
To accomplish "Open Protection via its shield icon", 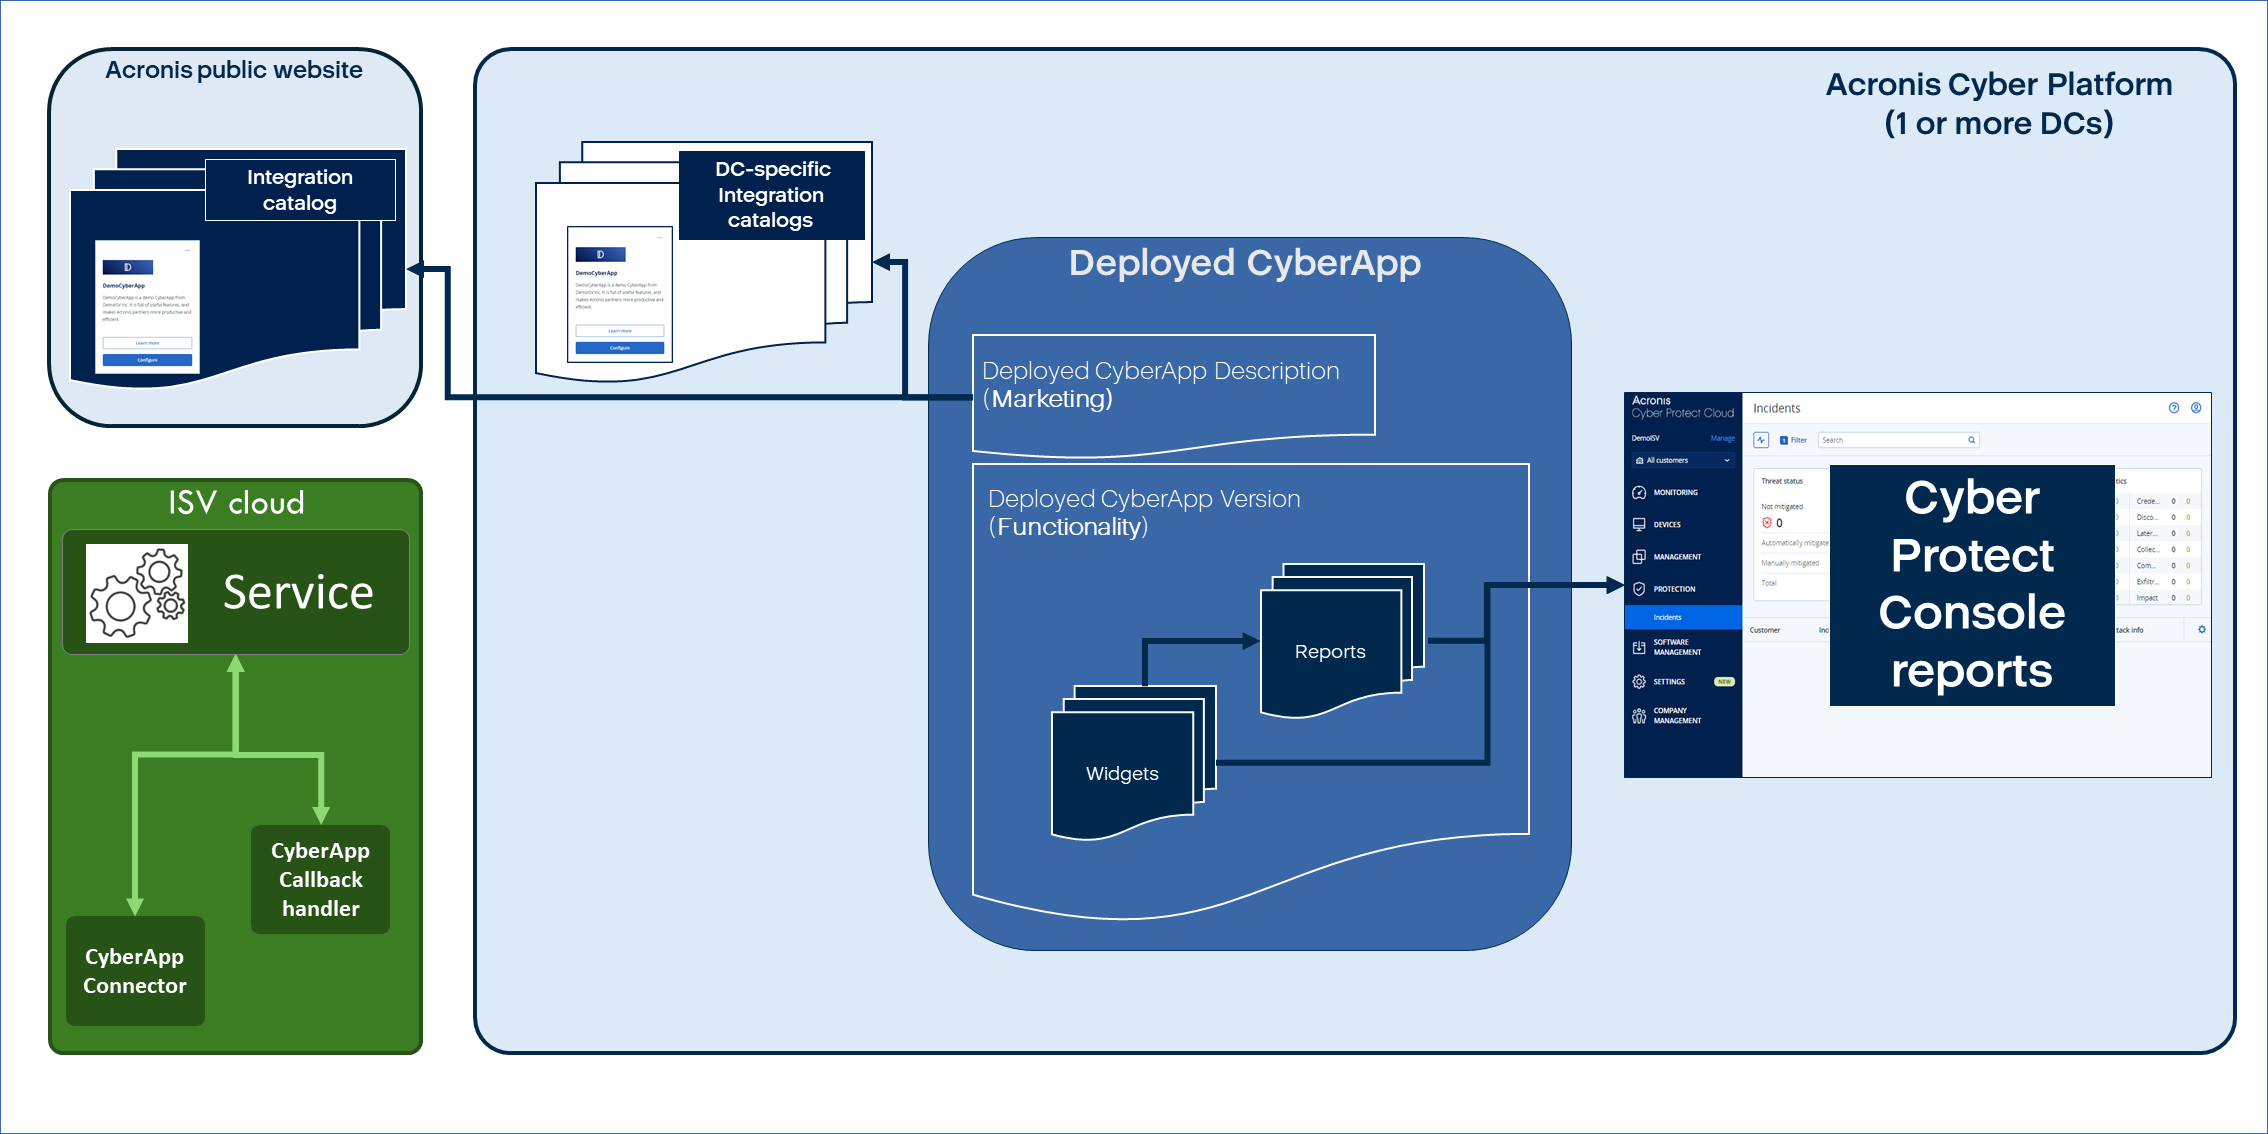I will pos(1639,589).
